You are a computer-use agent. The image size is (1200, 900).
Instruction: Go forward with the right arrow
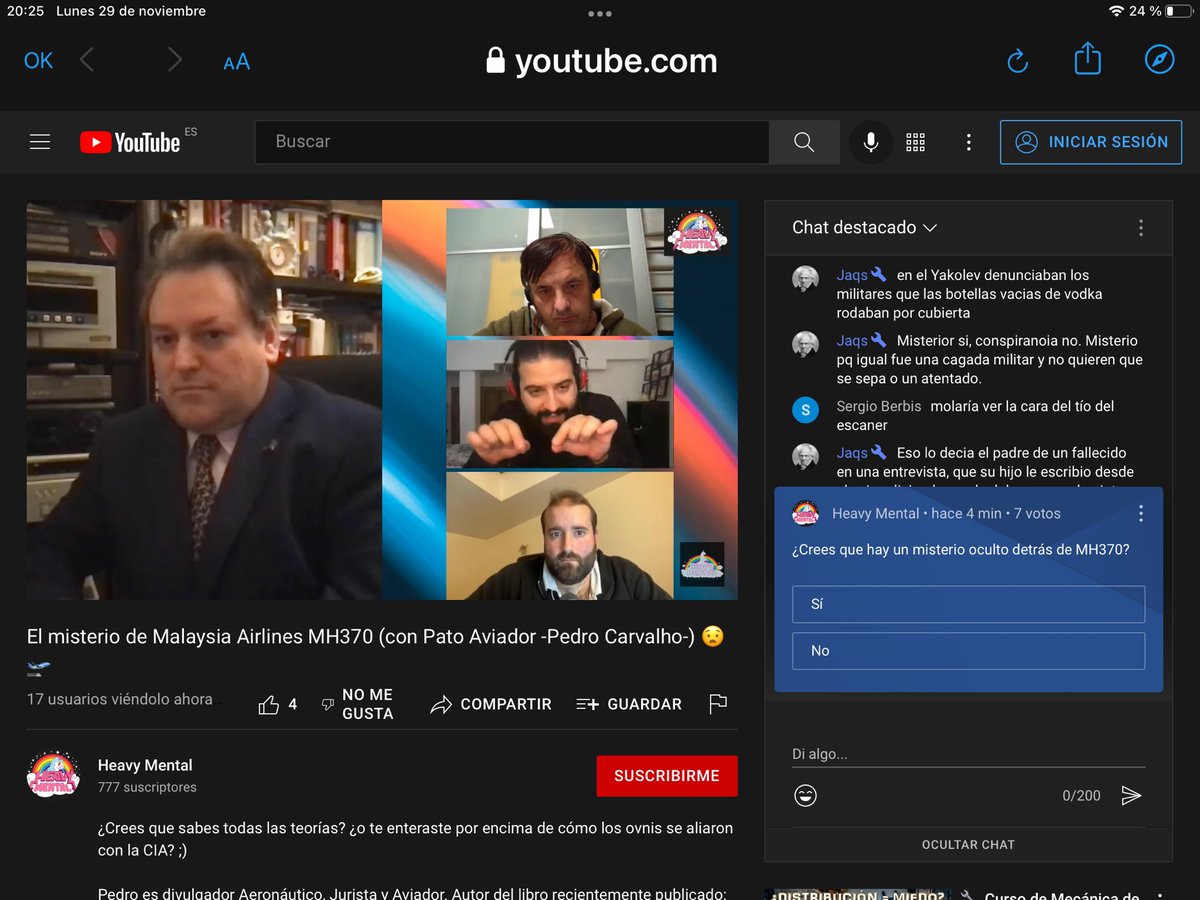point(175,61)
